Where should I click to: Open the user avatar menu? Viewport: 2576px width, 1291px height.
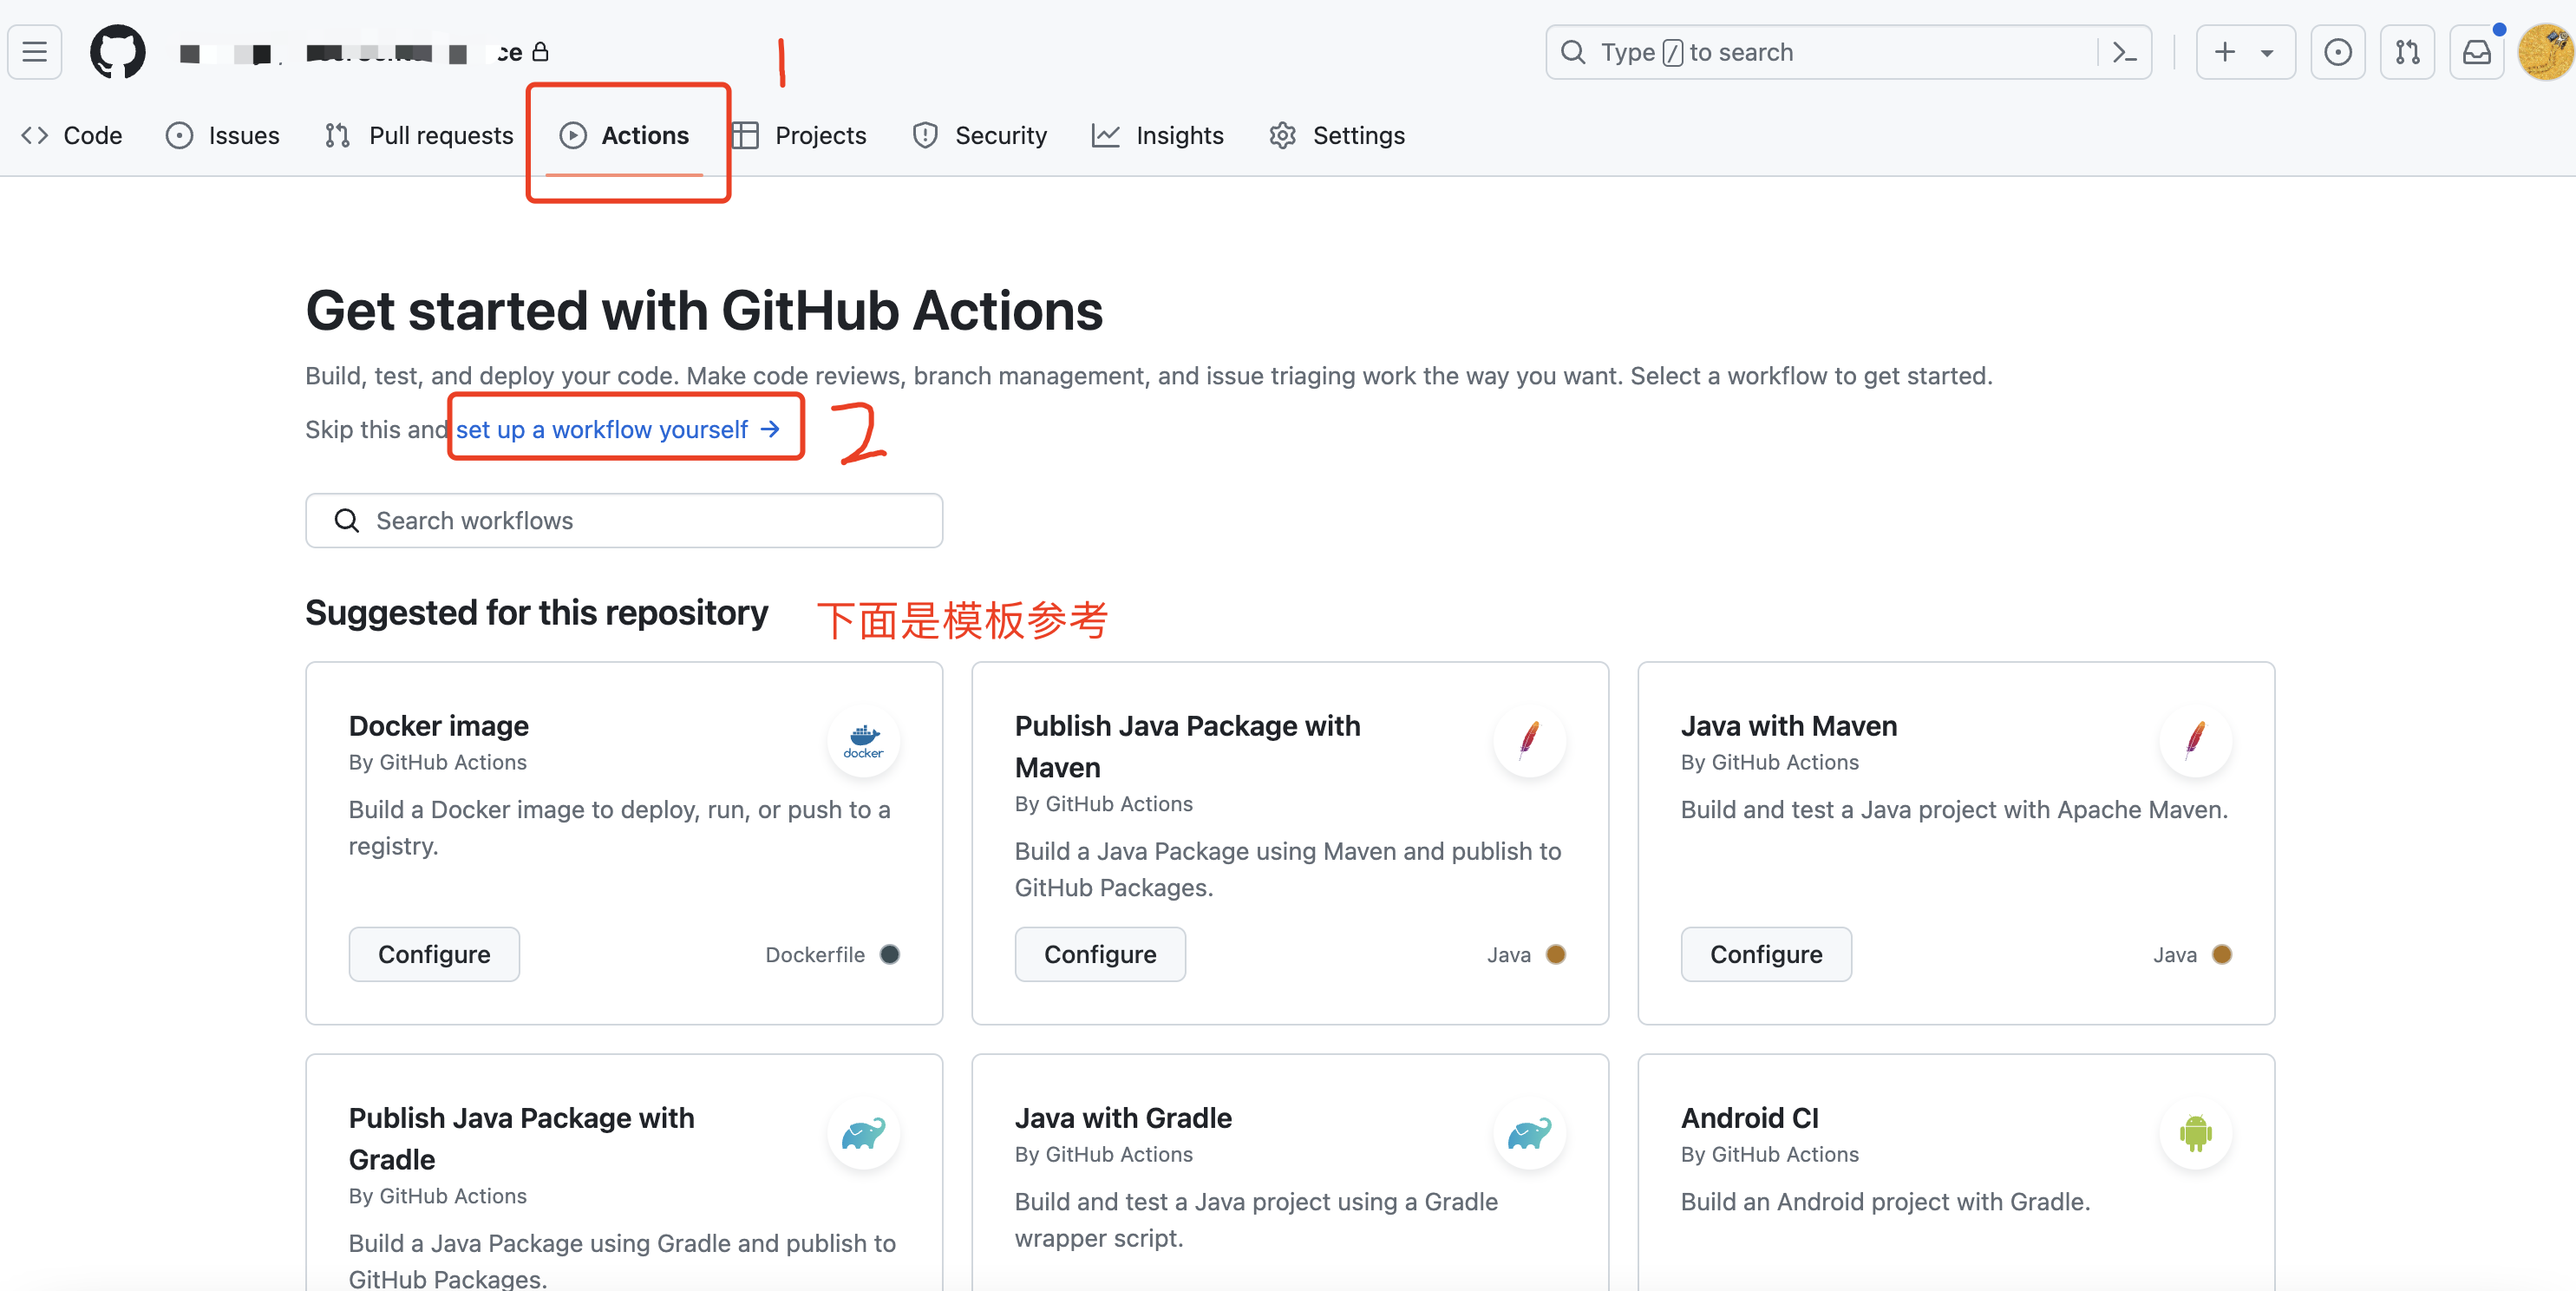tap(2546, 52)
